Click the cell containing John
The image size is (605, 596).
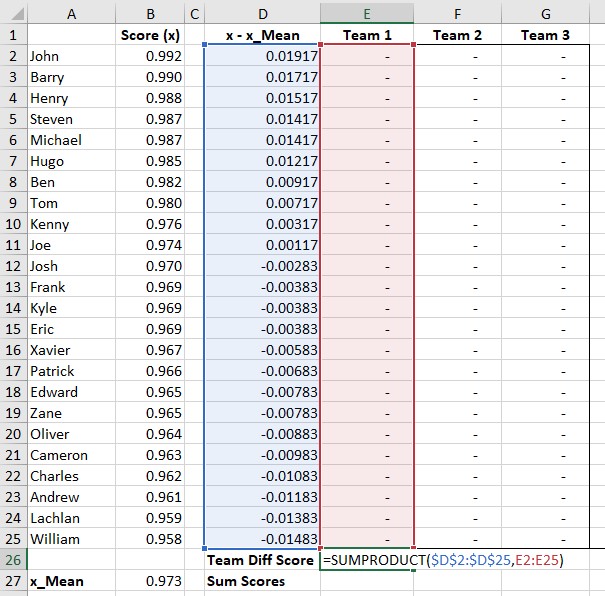tap(71, 56)
